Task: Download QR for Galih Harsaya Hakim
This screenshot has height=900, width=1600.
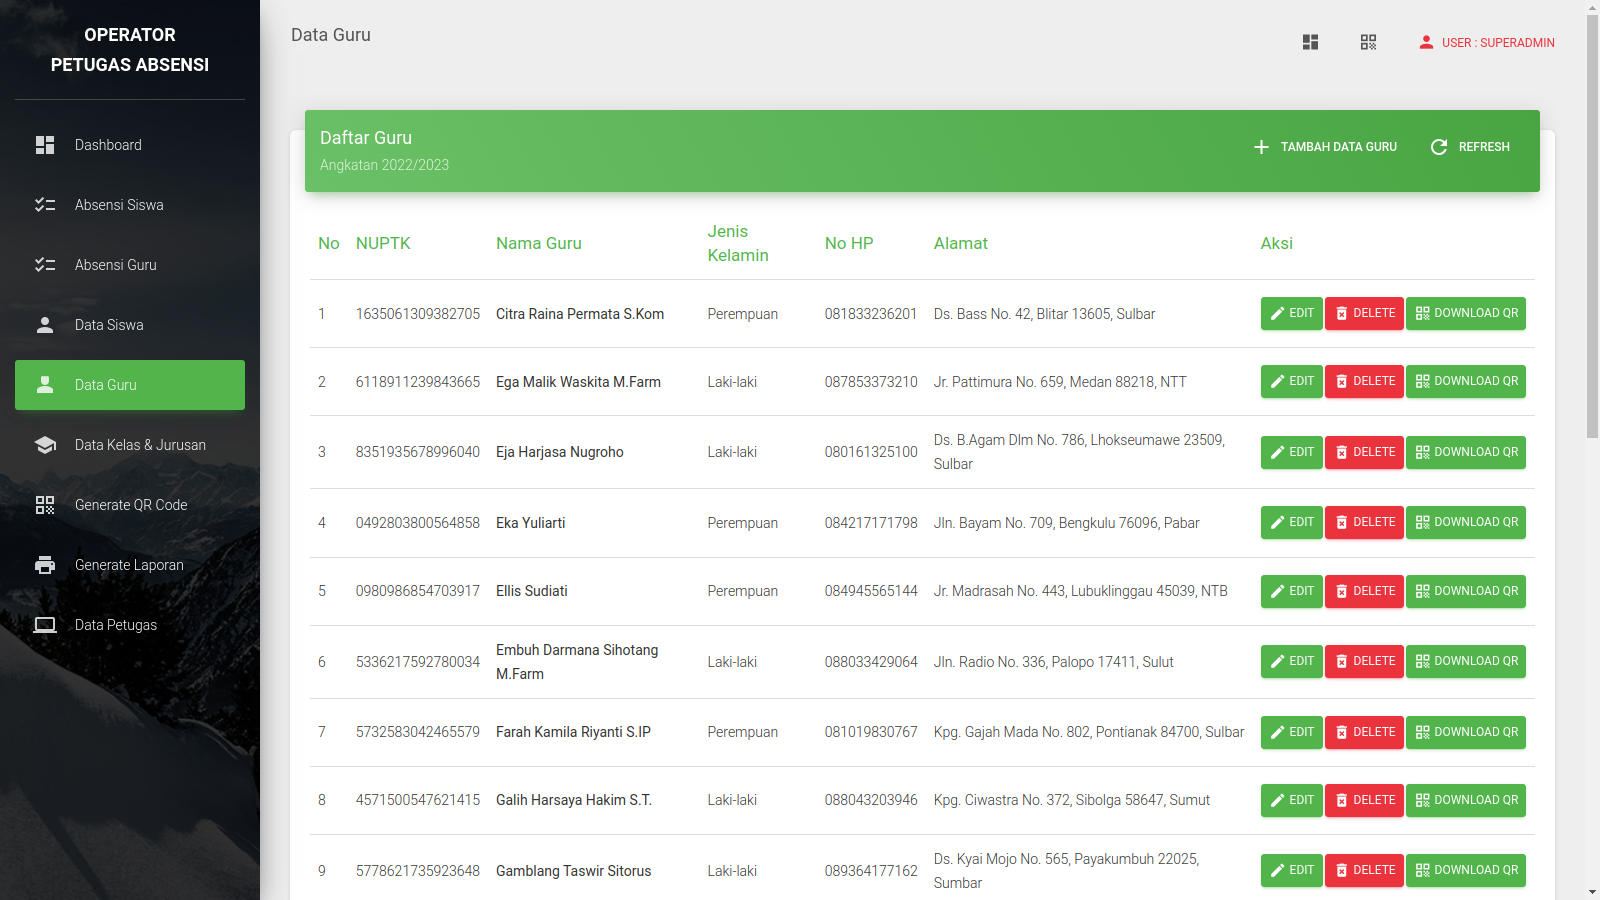Action: coord(1465,800)
